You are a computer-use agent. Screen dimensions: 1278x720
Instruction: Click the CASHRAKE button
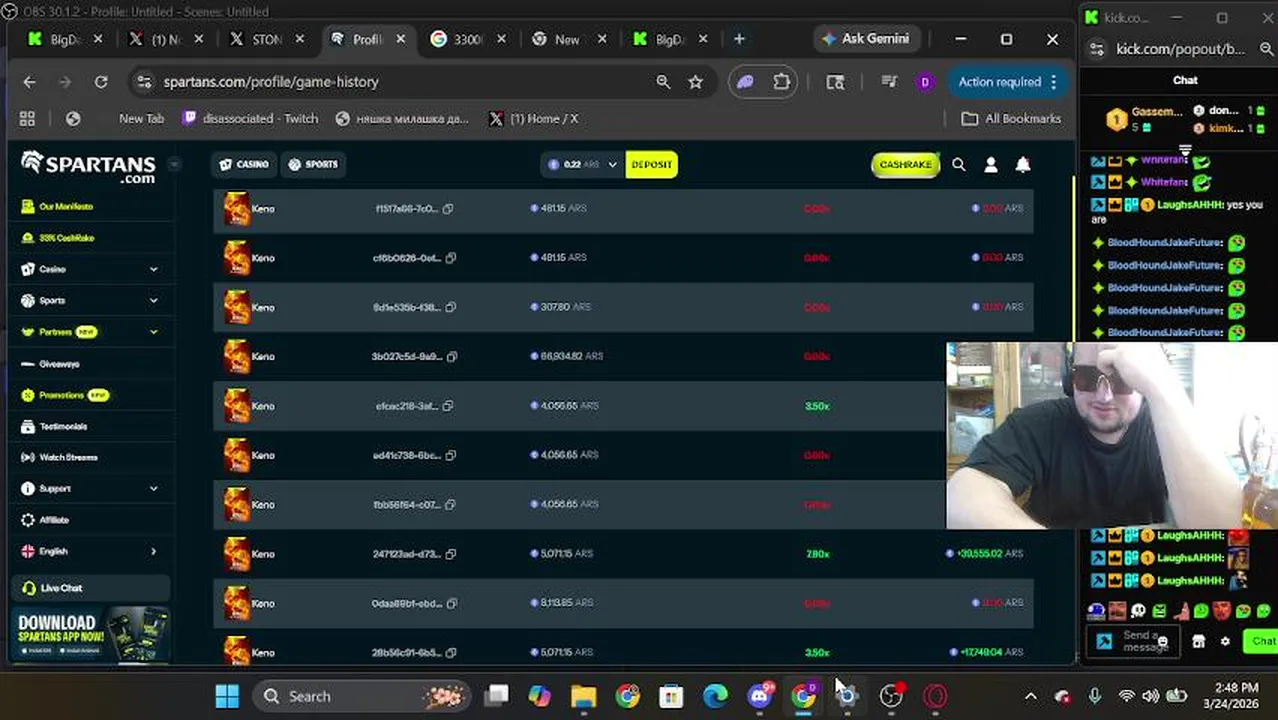coord(905,165)
